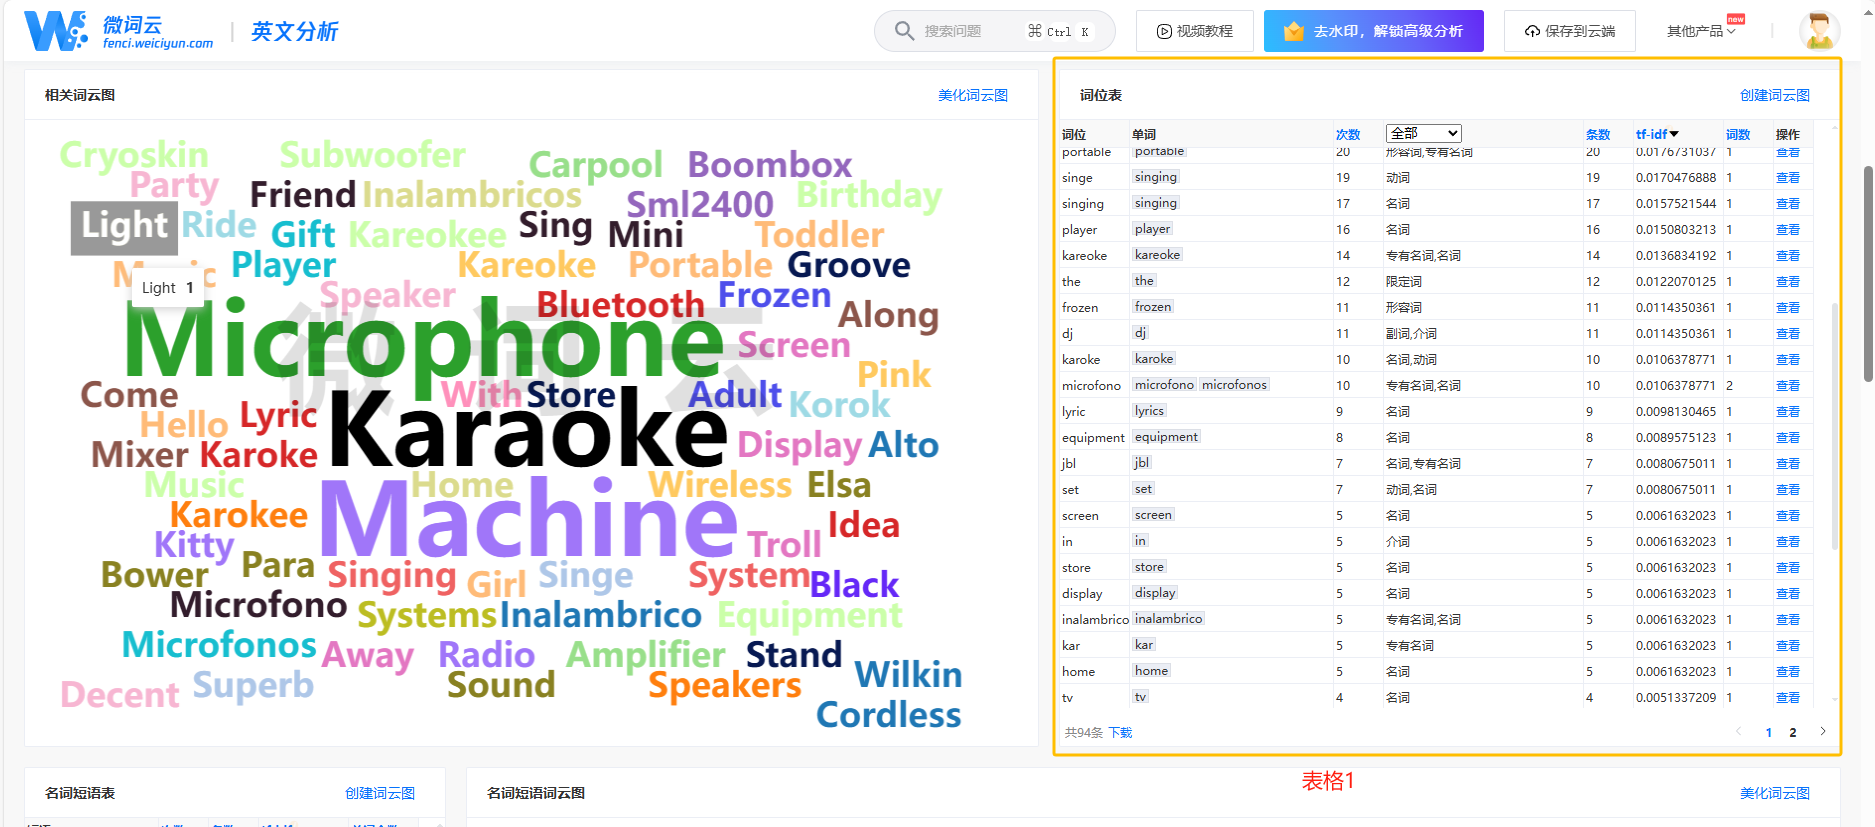Open the 视频教程 video tutorial

1194,31
